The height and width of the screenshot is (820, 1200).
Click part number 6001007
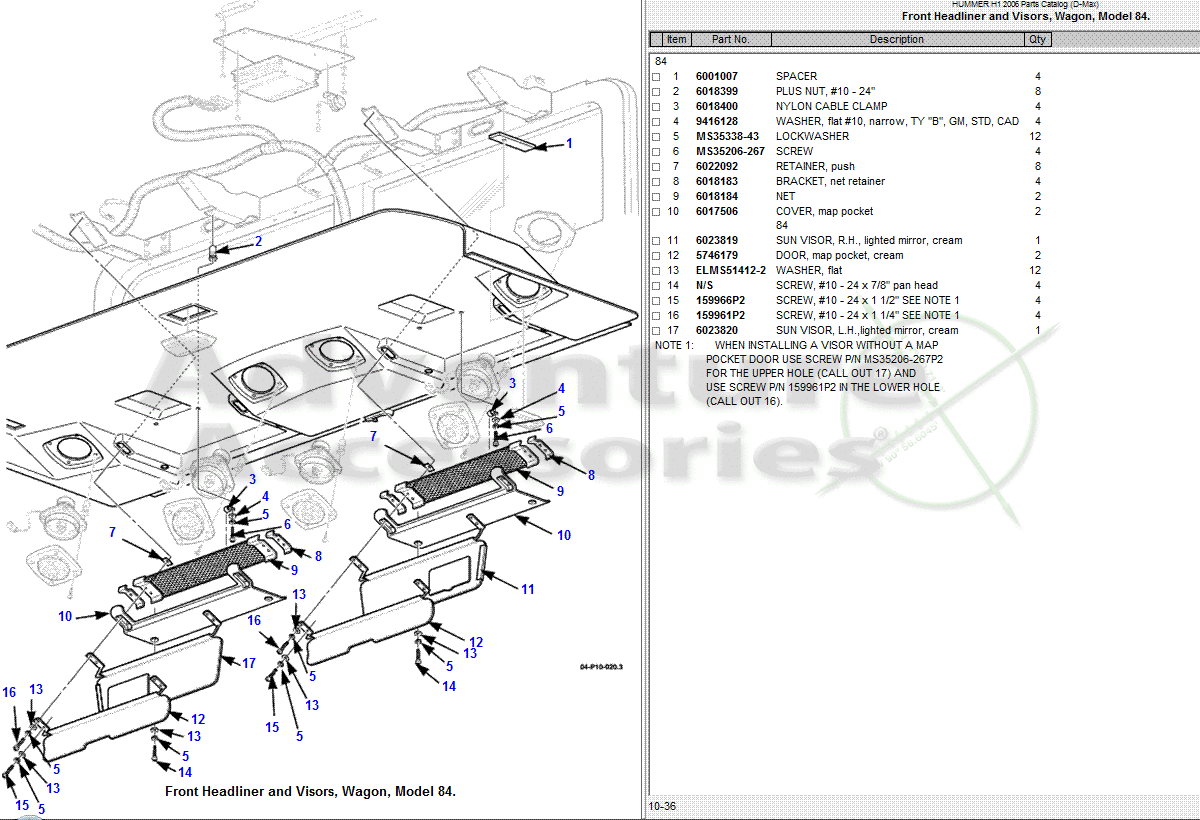click(x=717, y=77)
